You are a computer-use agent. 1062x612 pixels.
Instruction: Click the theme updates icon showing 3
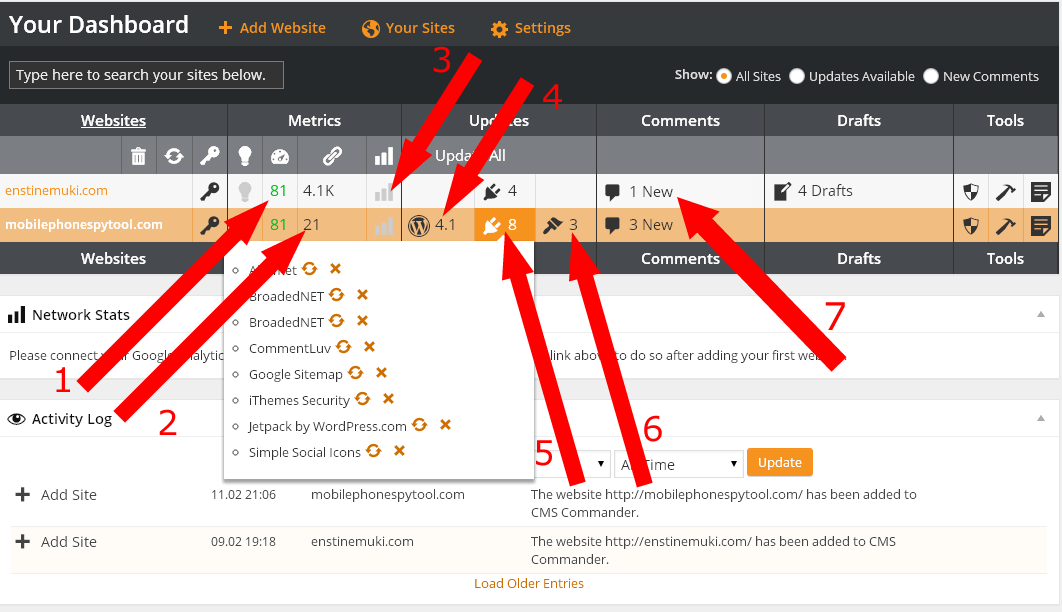click(x=553, y=225)
